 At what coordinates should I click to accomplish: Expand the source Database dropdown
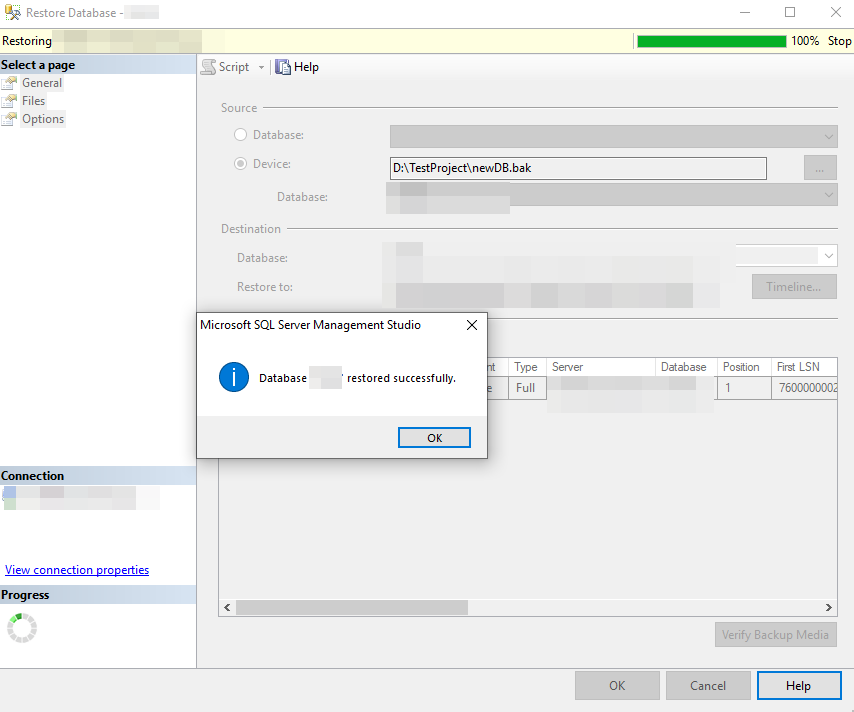[828, 137]
